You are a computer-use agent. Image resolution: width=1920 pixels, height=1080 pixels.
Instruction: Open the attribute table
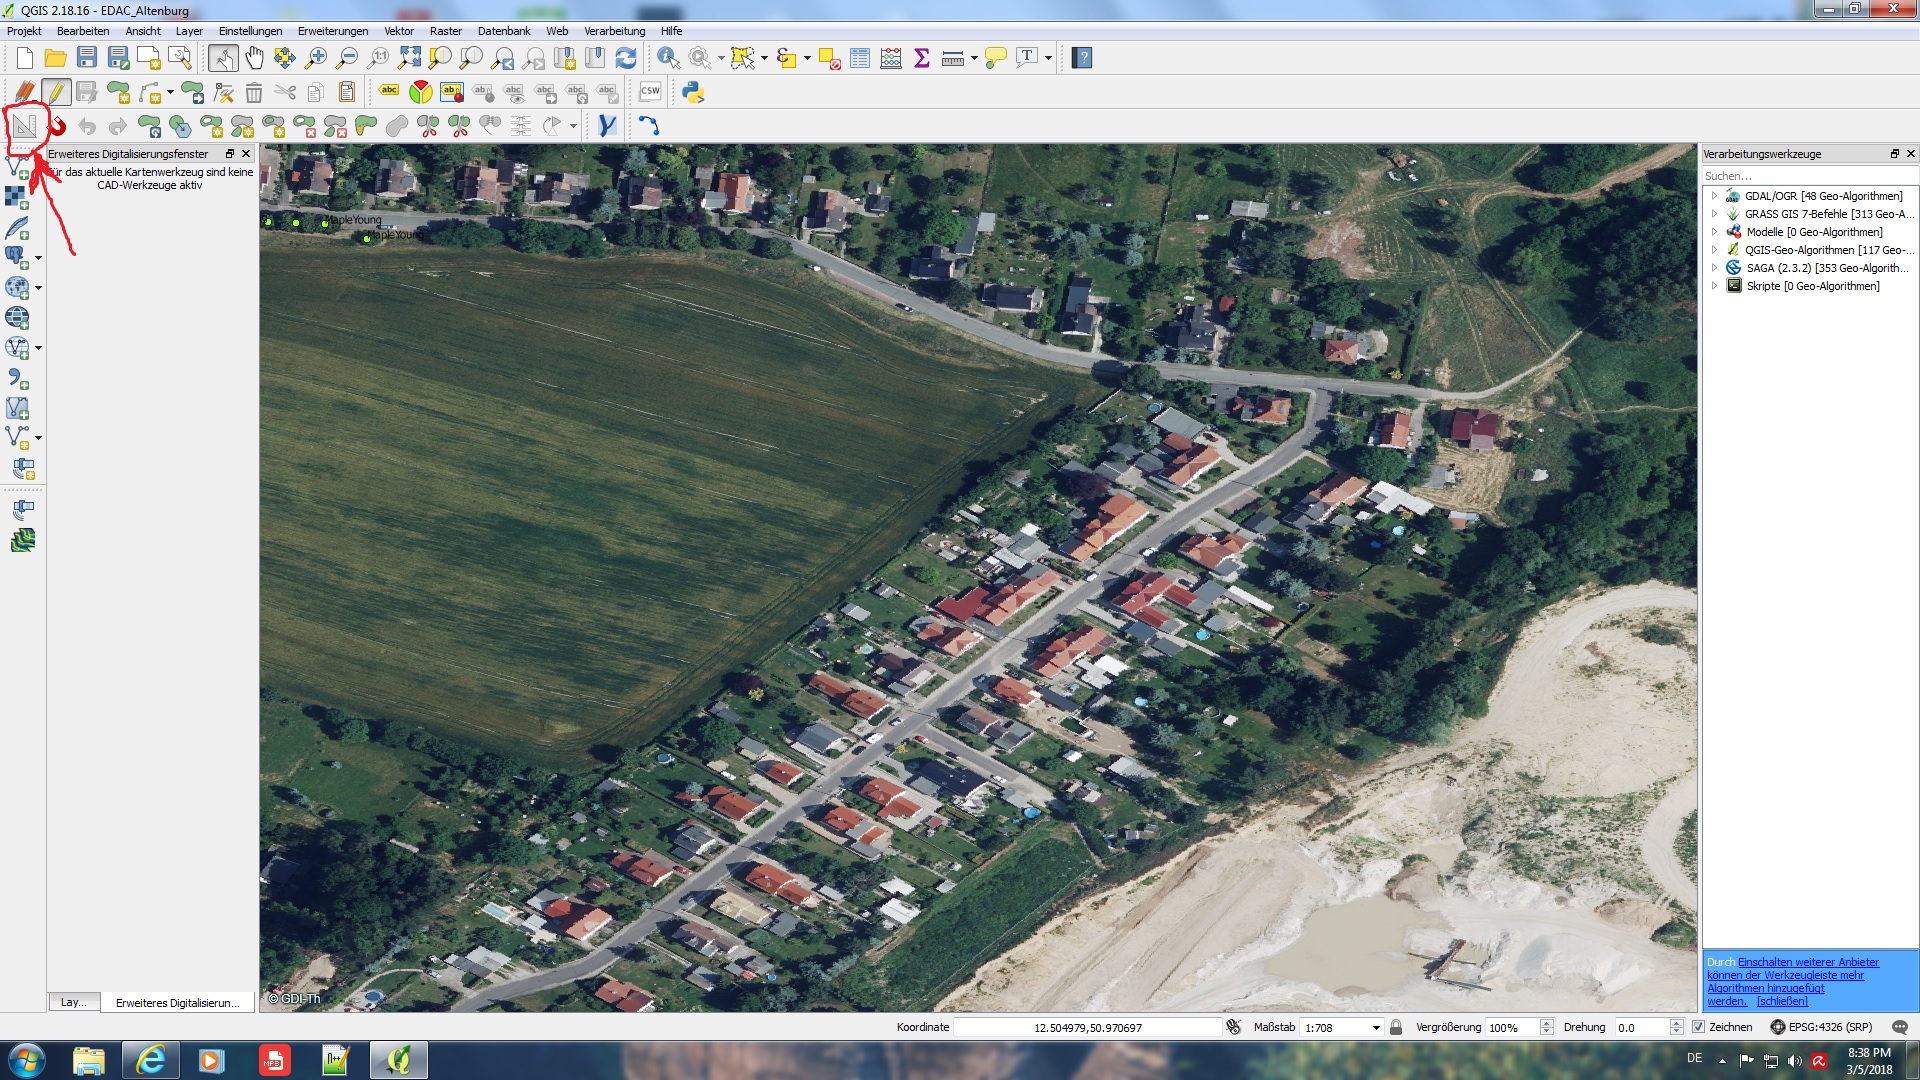(x=860, y=58)
